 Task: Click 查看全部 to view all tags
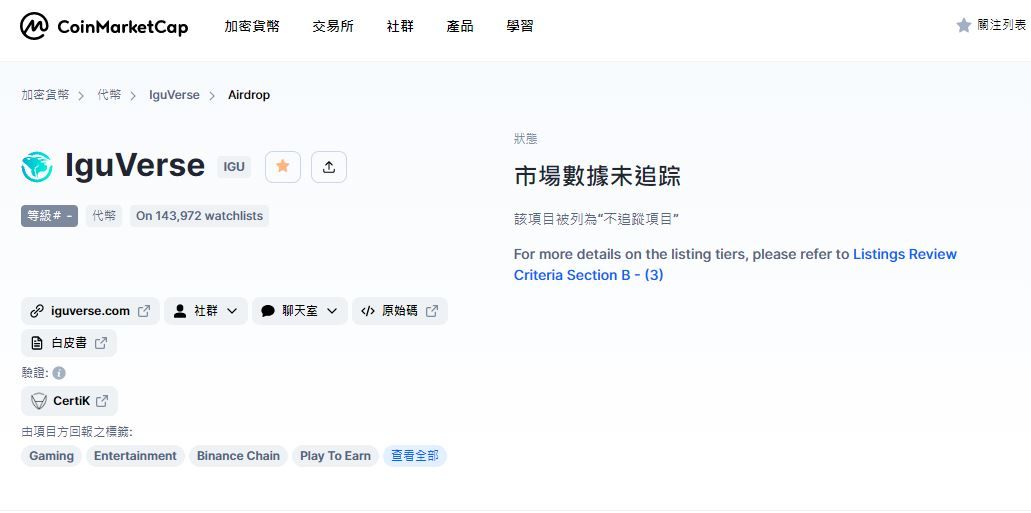pos(415,456)
